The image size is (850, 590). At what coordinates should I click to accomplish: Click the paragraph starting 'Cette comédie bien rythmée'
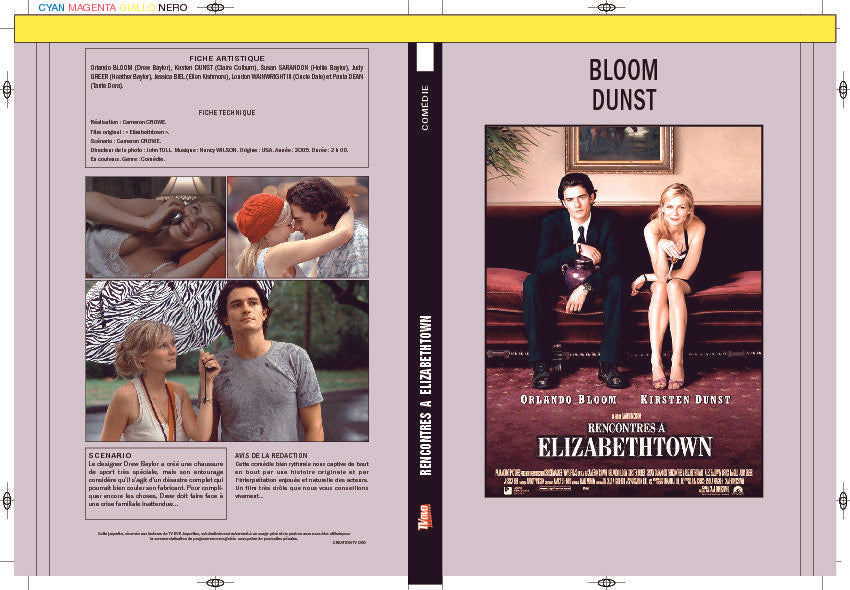pyautogui.click(x=302, y=480)
